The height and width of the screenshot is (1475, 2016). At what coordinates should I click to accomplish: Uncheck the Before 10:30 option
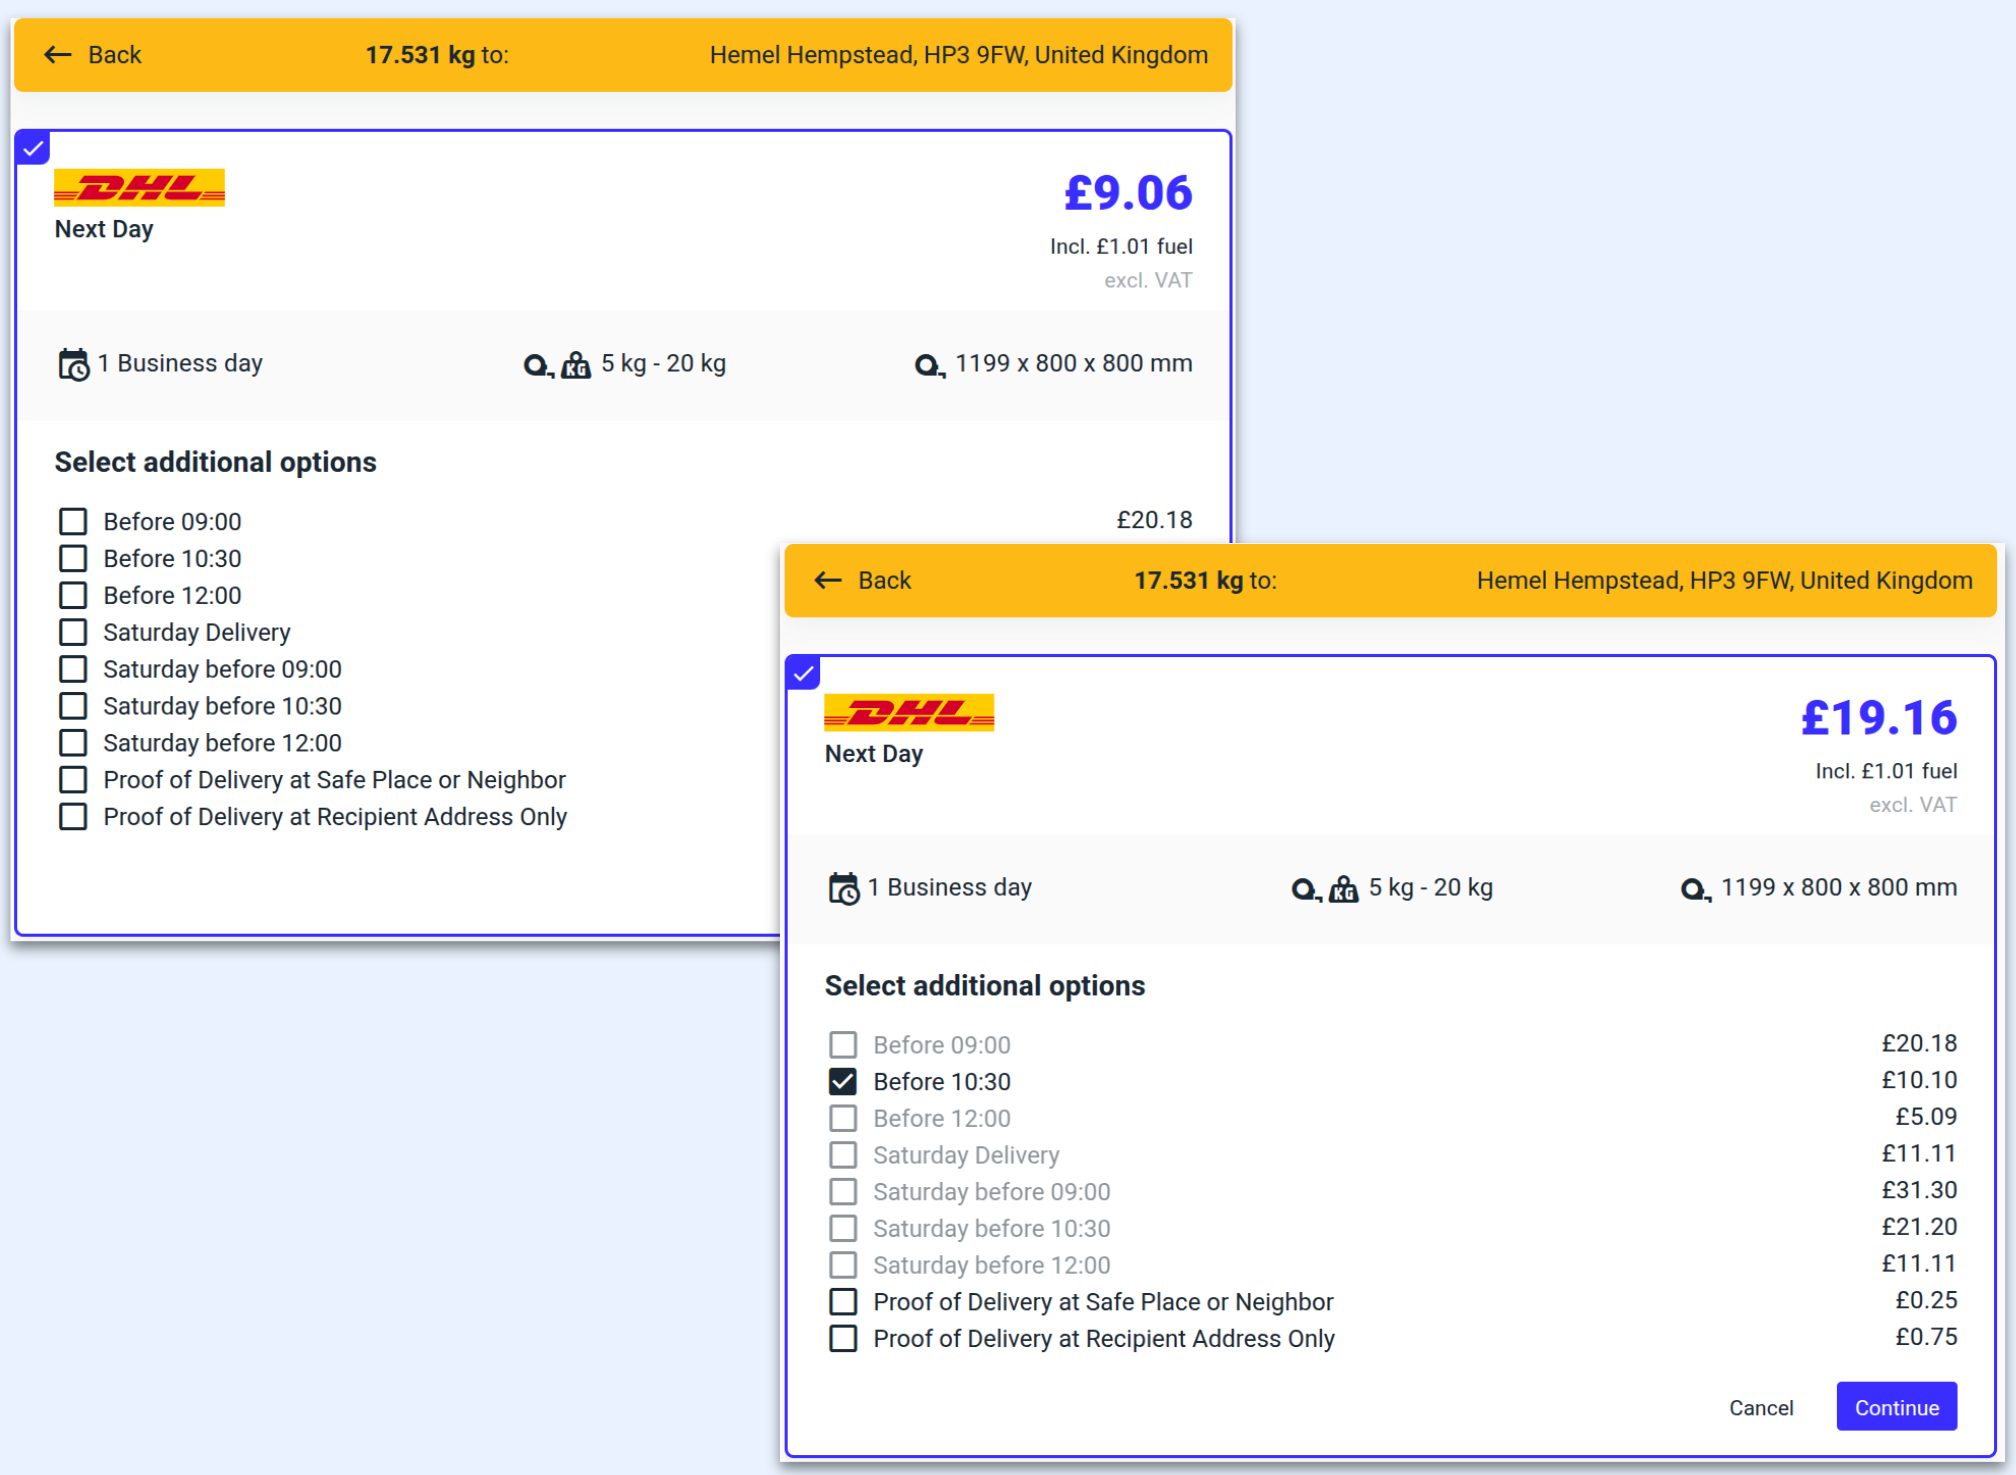click(843, 1081)
